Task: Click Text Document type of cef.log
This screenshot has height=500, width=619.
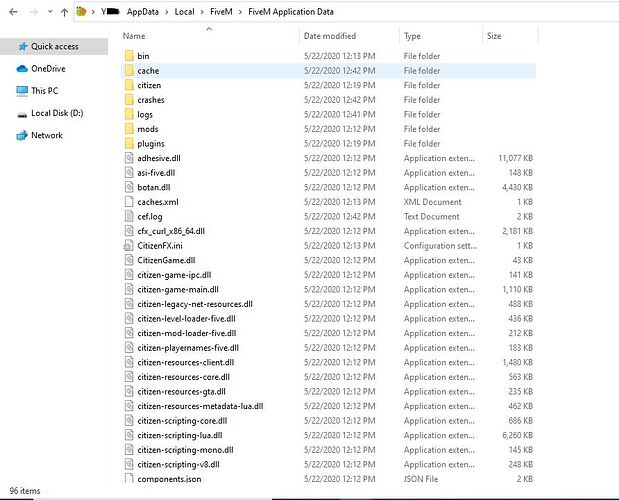Action: (x=431, y=216)
